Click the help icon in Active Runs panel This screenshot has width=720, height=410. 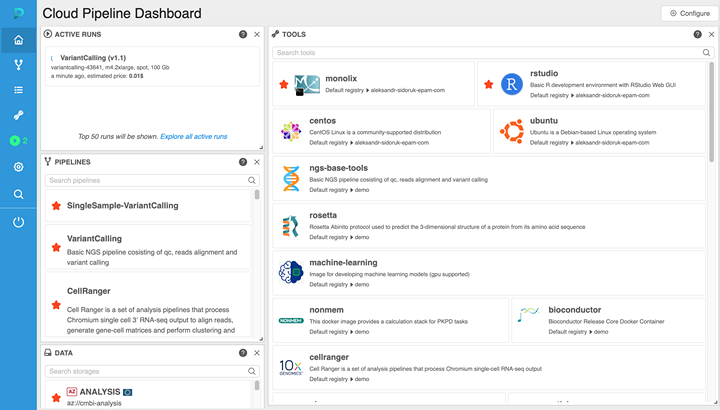243,34
